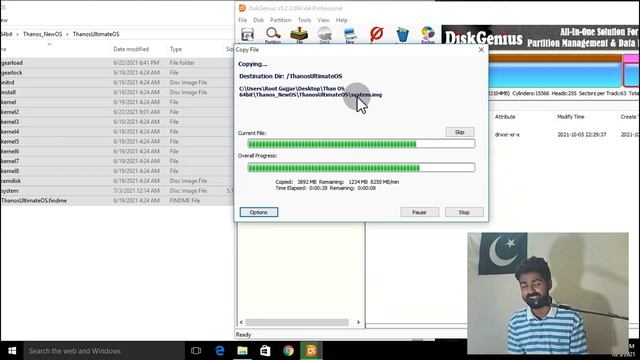The image size is (640, 360).
Task: Expand chevron before ThanosUltimateOS in address bar
Action: [x=67, y=34]
